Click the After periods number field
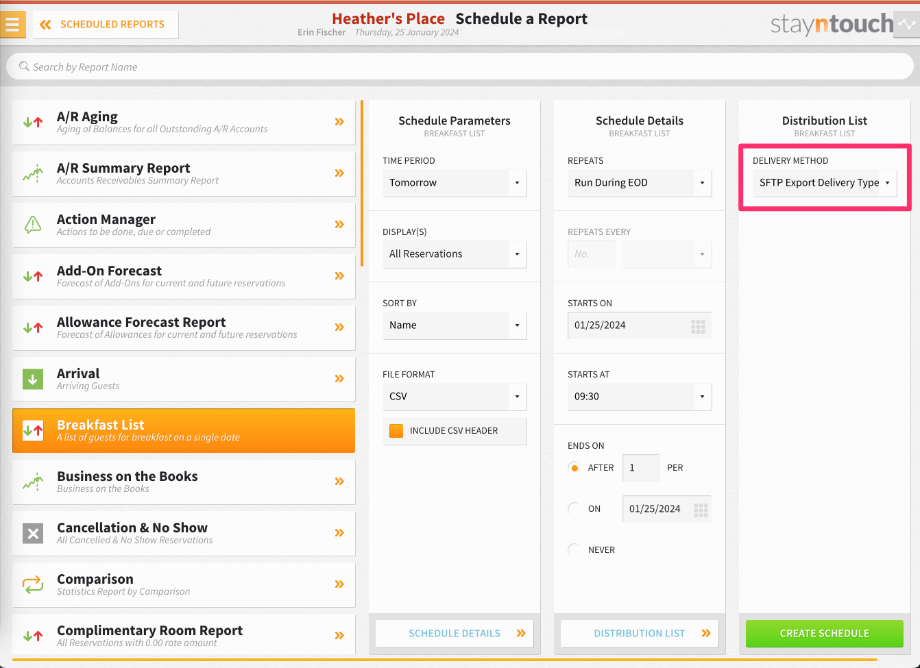The height and width of the screenshot is (668, 920). 641,468
